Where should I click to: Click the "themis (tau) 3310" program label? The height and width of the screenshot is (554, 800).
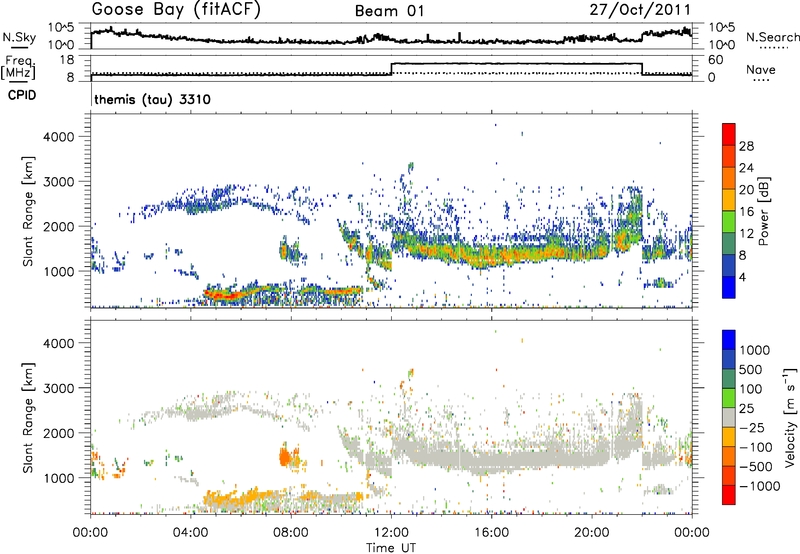(153, 99)
